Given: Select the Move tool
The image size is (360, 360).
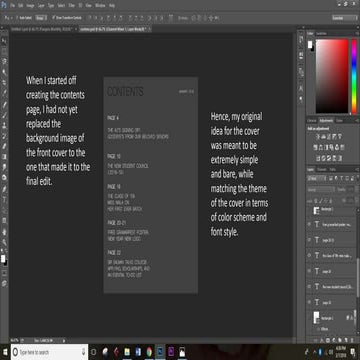Looking at the screenshot, I should coord(4,40).
